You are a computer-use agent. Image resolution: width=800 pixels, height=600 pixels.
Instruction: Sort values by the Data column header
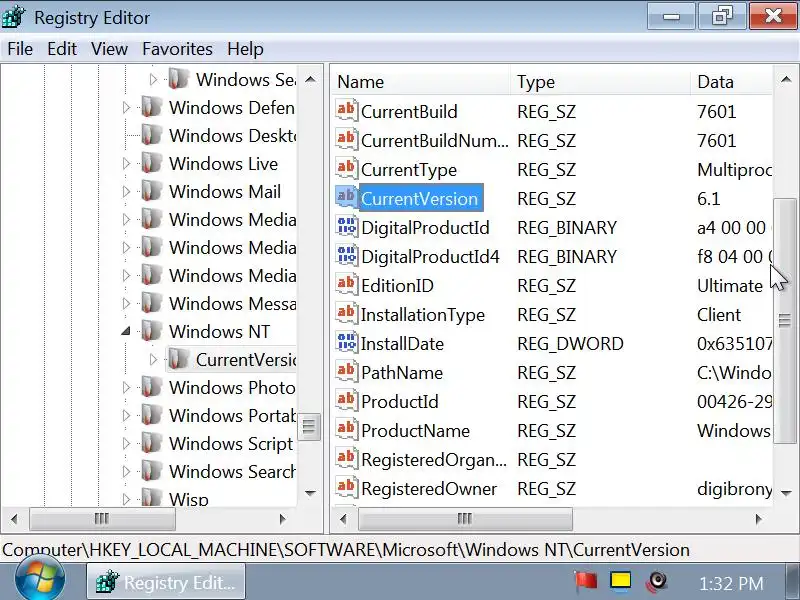pyautogui.click(x=732, y=82)
